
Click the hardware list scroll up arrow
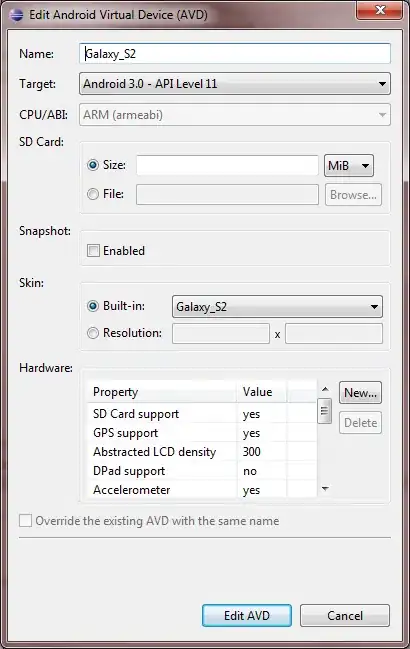[x=325, y=389]
